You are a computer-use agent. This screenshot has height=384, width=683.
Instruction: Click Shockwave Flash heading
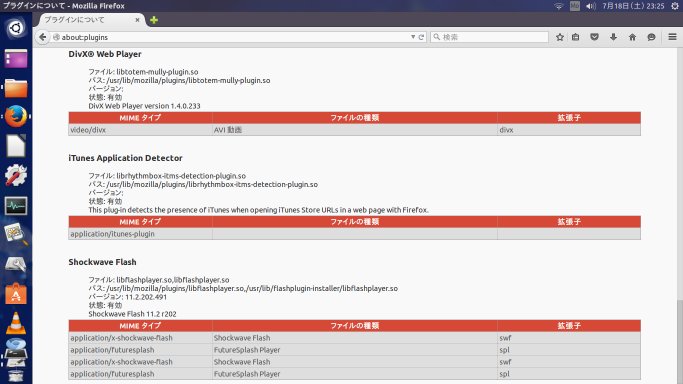(x=102, y=262)
